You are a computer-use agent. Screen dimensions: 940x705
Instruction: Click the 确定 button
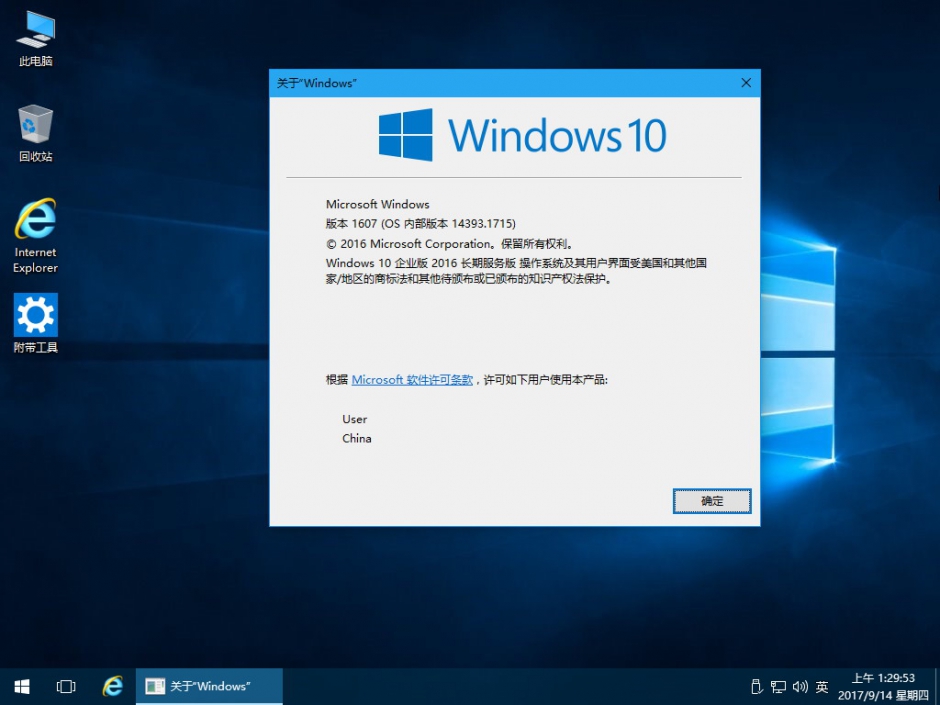(x=712, y=501)
